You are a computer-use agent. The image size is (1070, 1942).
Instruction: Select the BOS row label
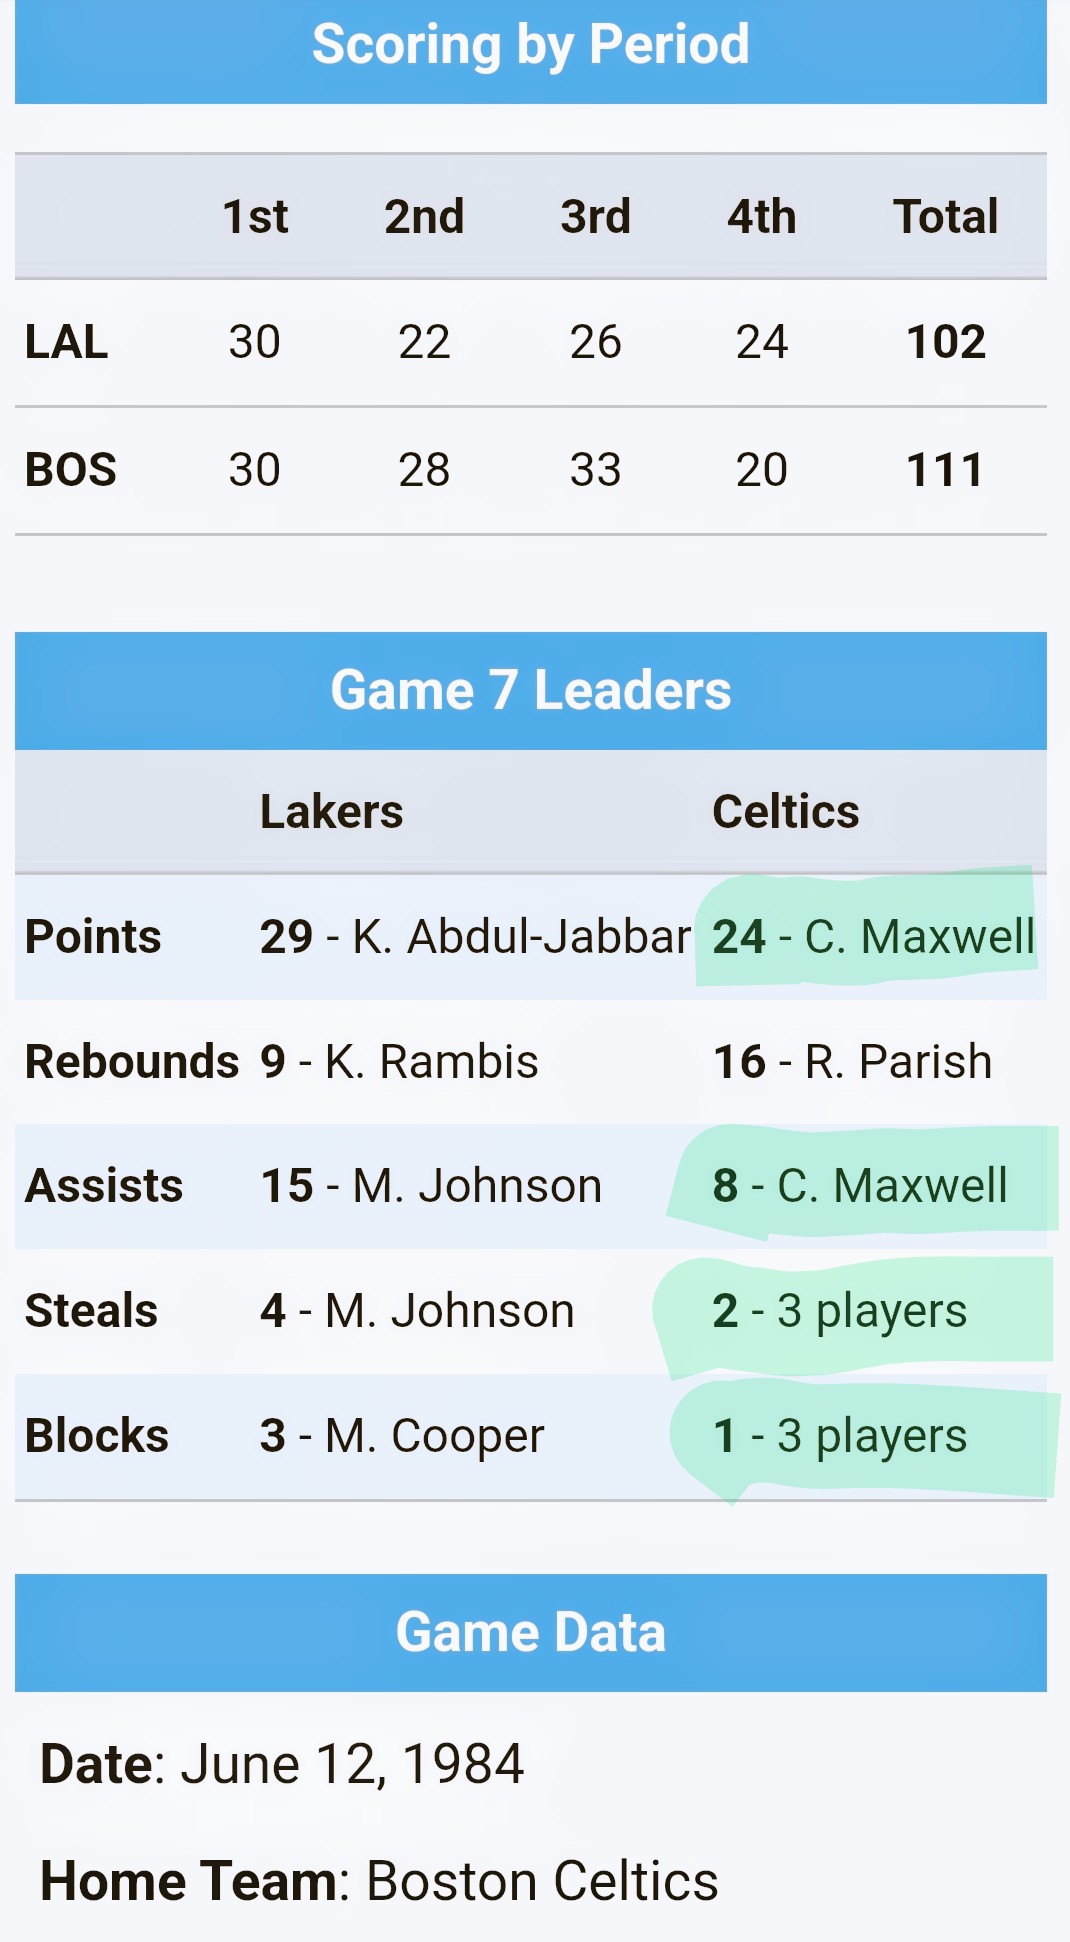coord(70,470)
